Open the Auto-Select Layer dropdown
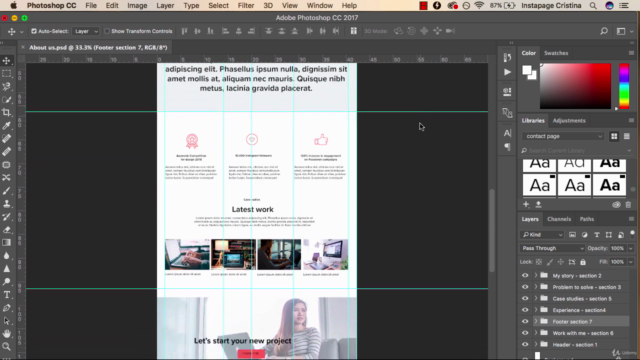The image size is (640, 360). (x=86, y=31)
